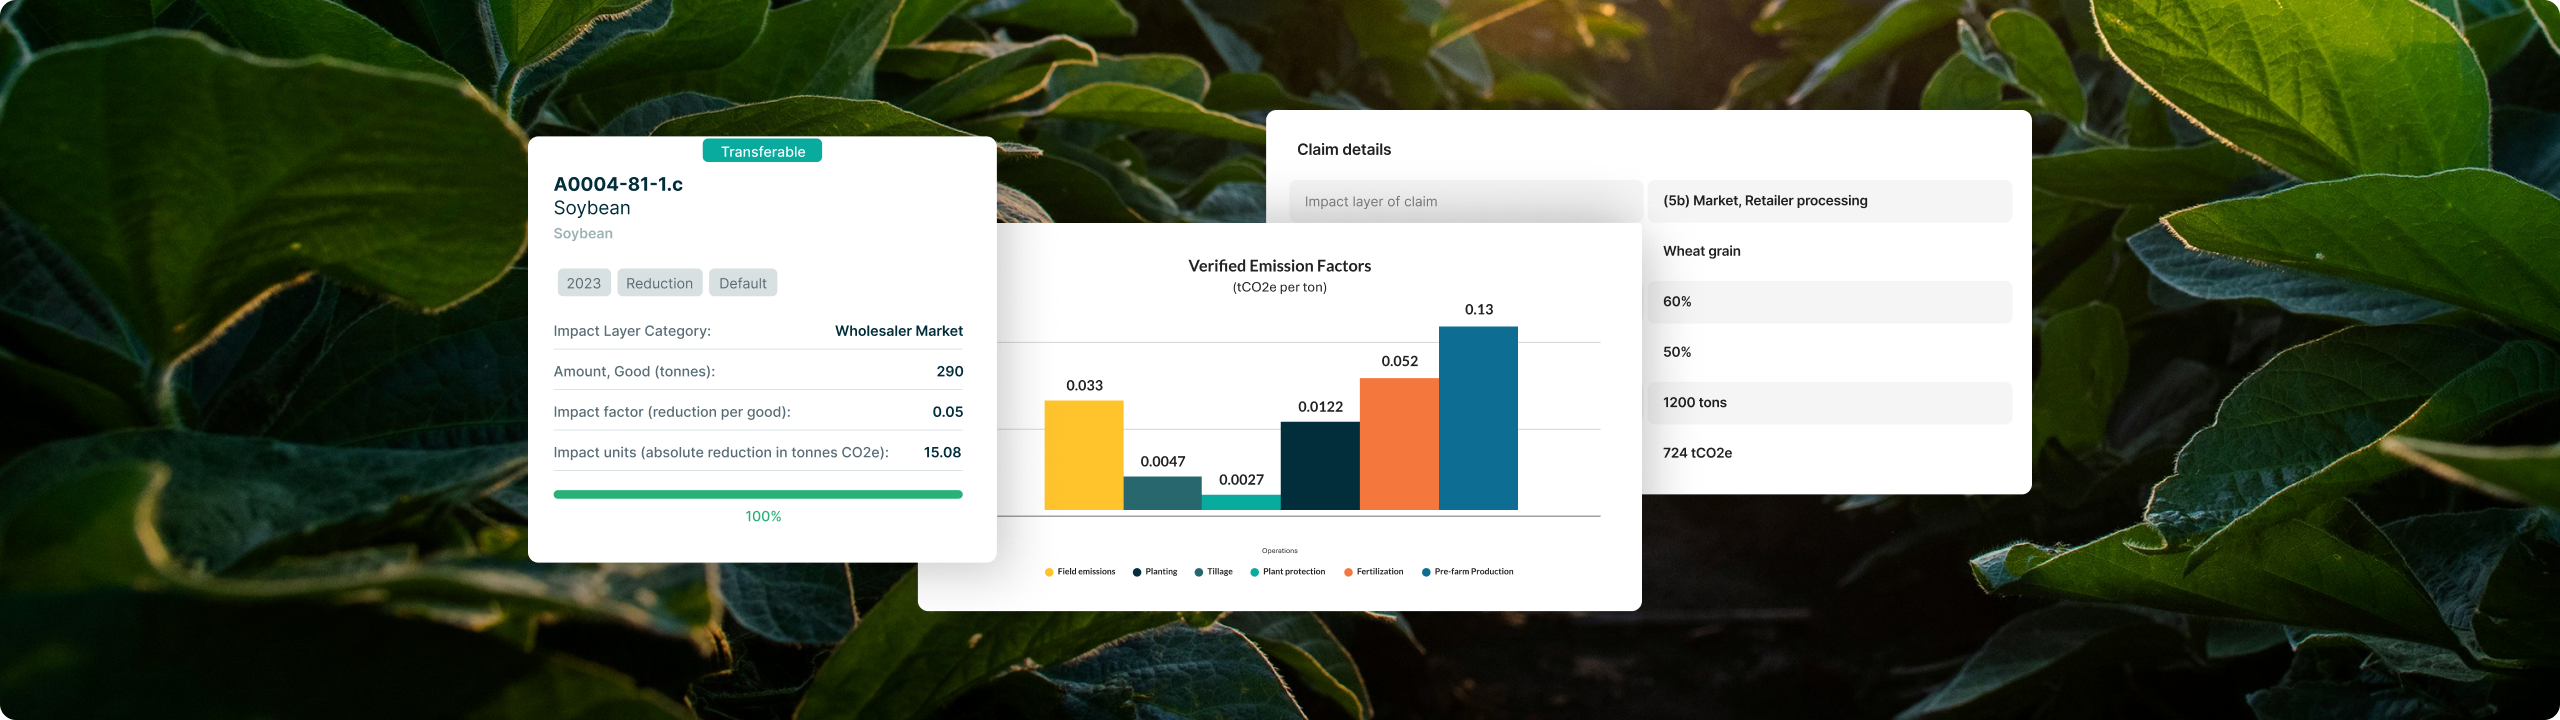The width and height of the screenshot is (2560, 720).
Task: Select the 2023 tag
Action: coord(584,283)
